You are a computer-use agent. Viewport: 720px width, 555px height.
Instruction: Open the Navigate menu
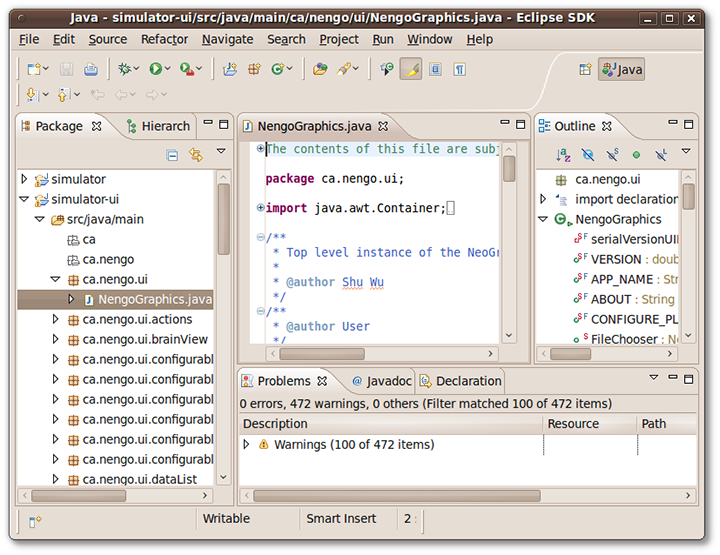227,39
